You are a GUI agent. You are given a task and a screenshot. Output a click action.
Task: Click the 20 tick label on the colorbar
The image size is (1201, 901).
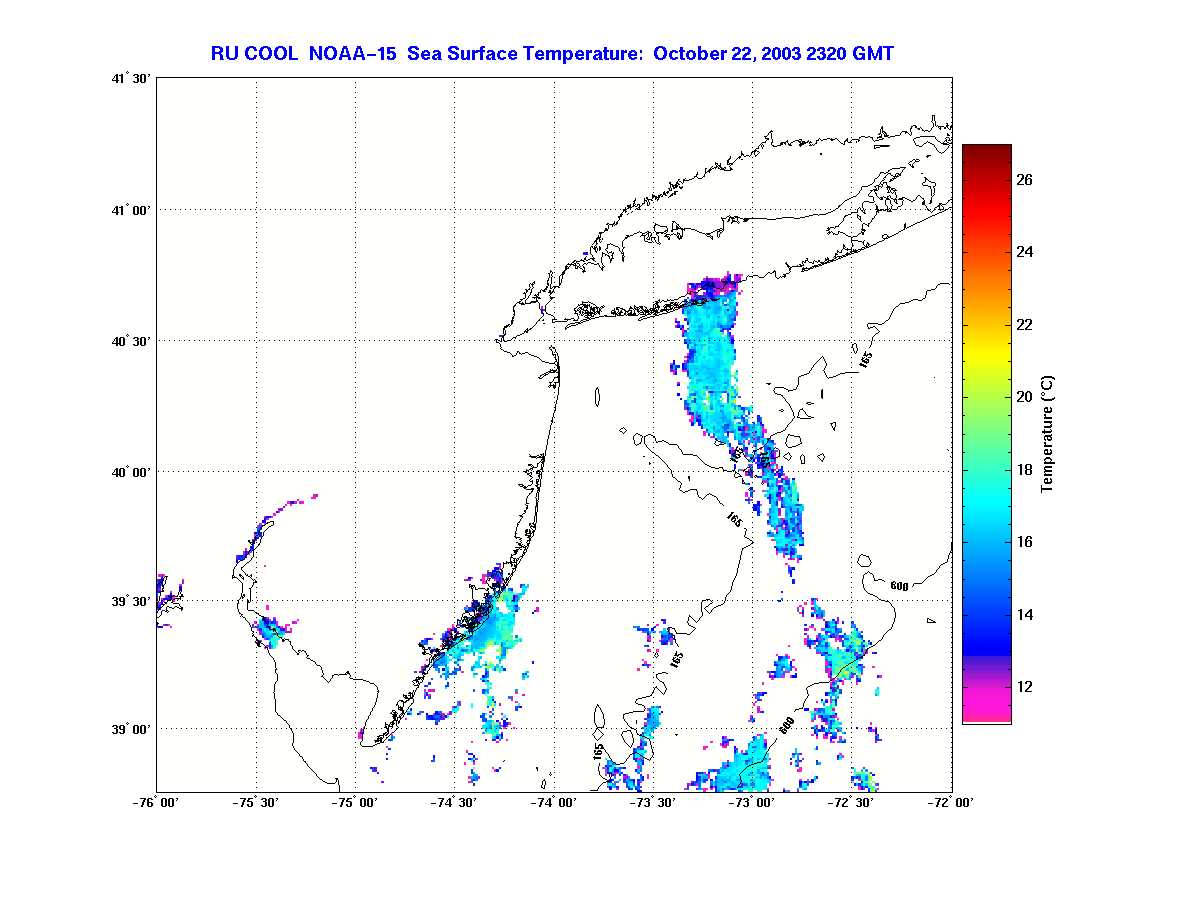pyautogui.click(x=1025, y=397)
